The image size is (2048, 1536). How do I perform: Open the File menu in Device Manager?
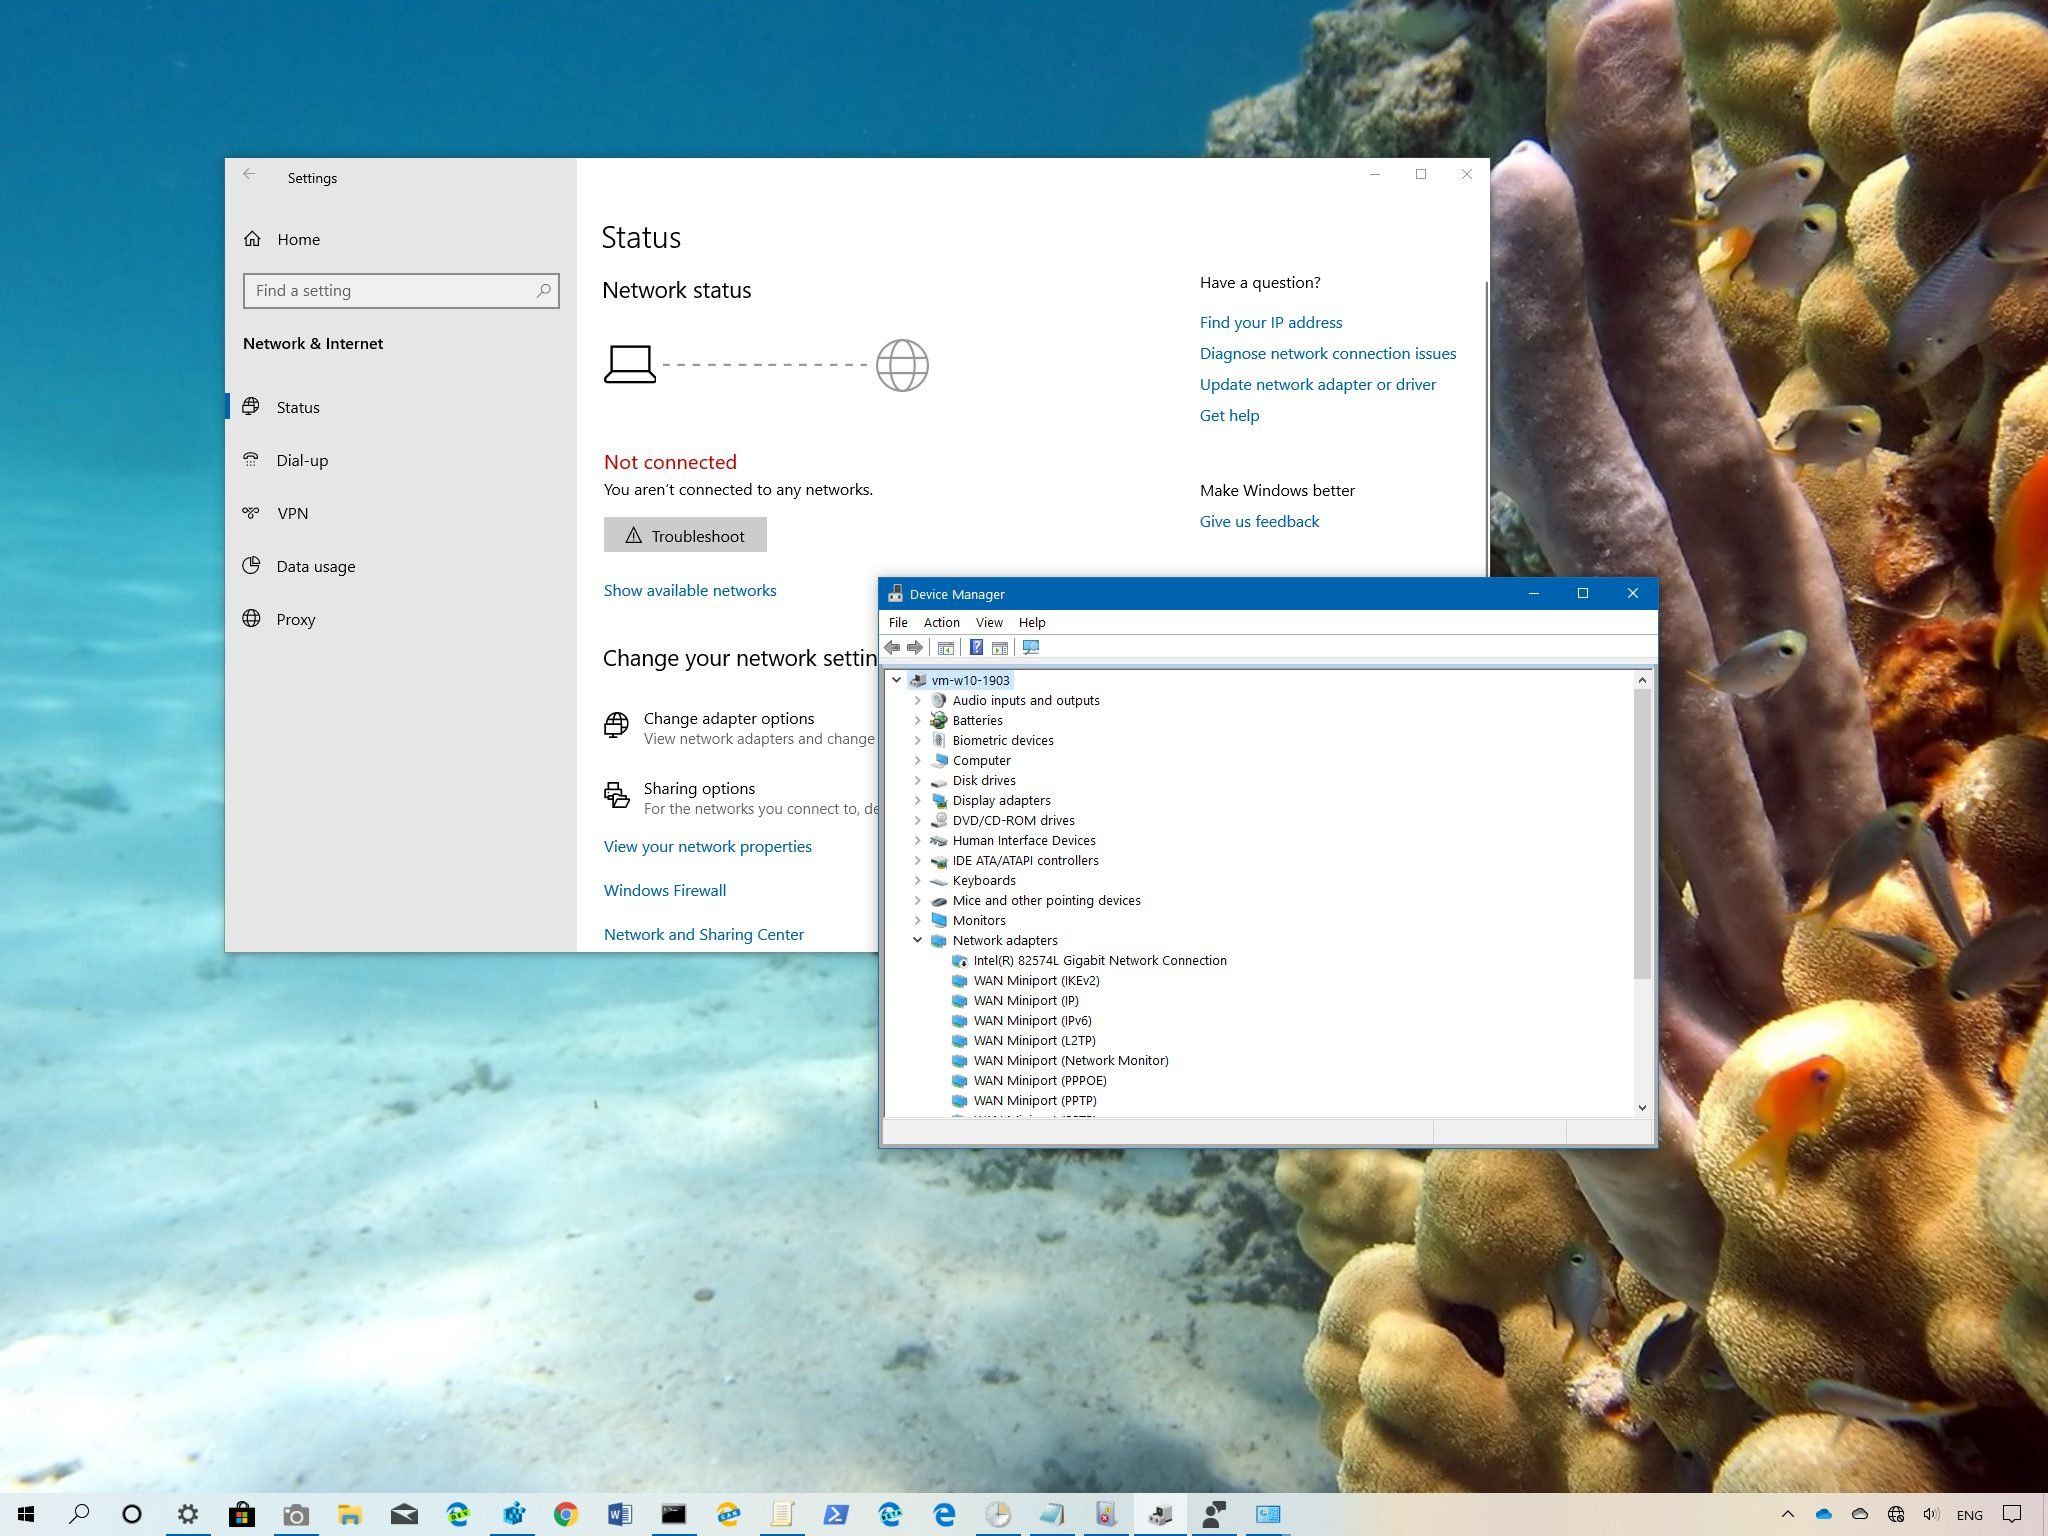tap(898, 622)
